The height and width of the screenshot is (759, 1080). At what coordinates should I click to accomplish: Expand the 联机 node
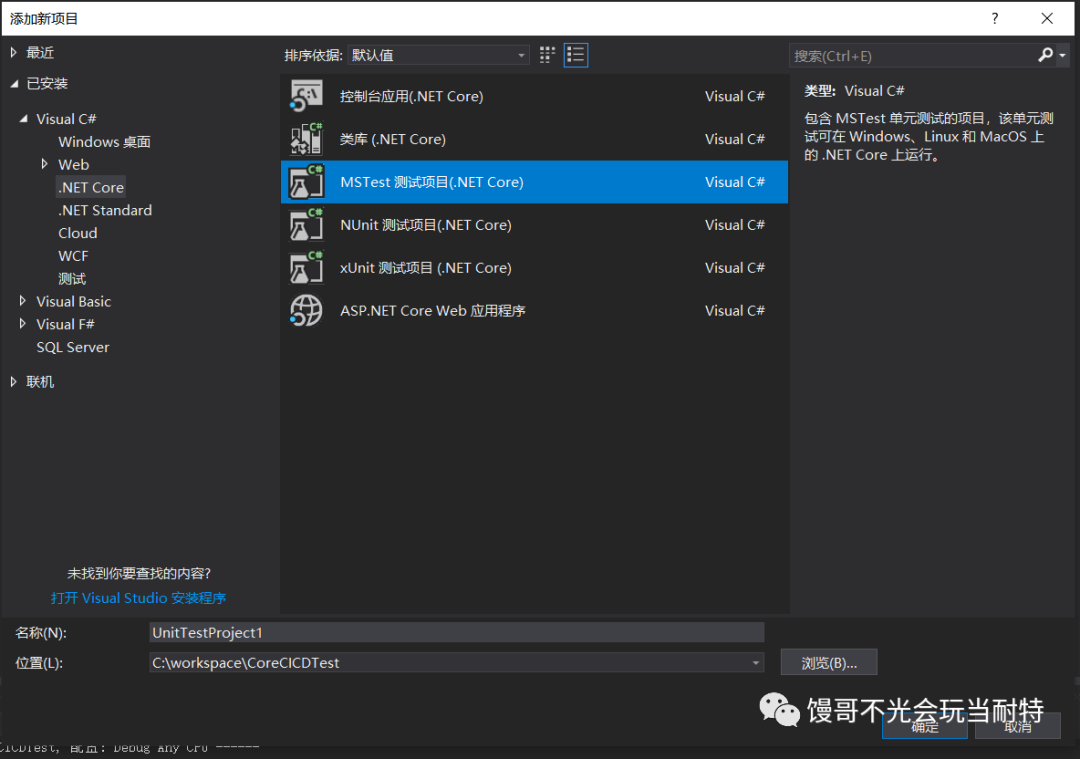[13, 382]
